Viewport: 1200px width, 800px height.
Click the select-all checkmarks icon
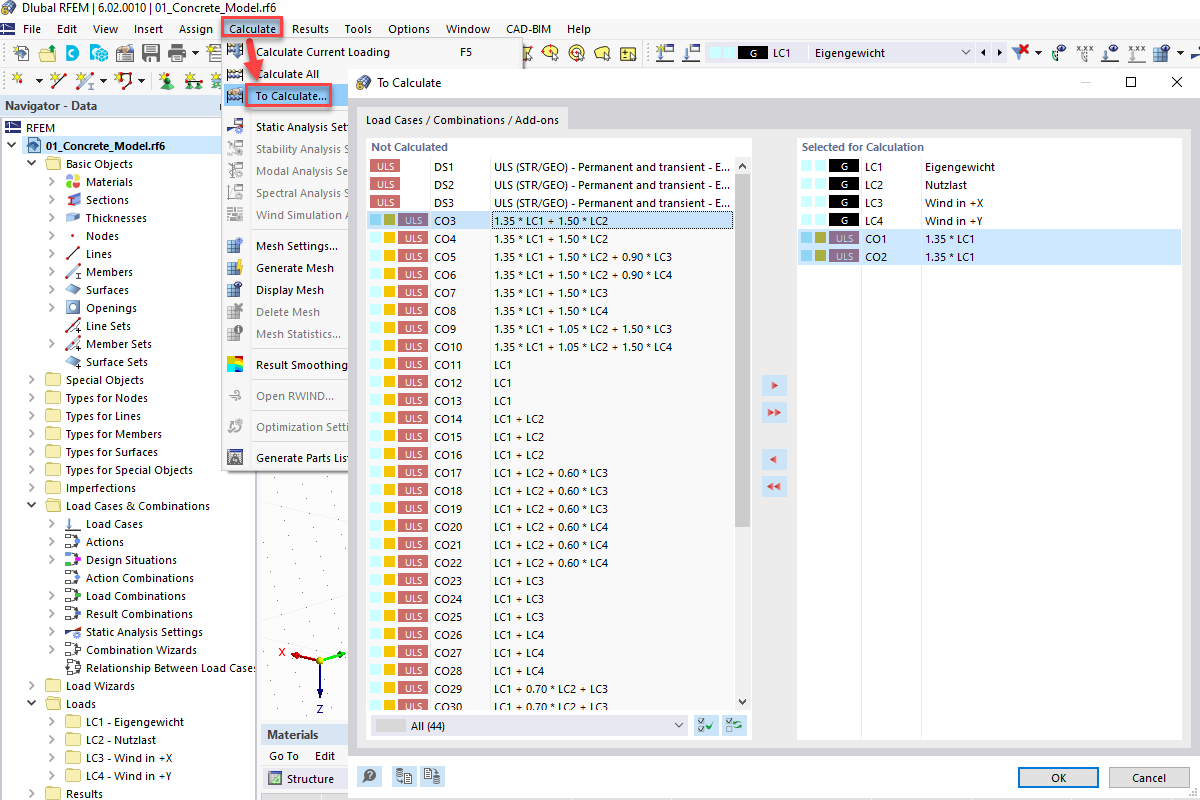click(x=706, y=726)
